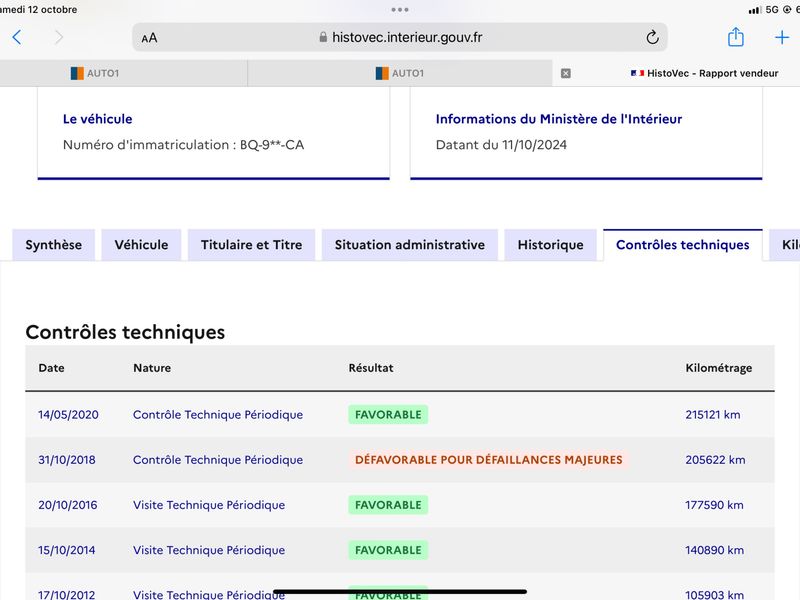Click the FAVORABLE badge on the 15/10/2014 row

pos(388,550)
